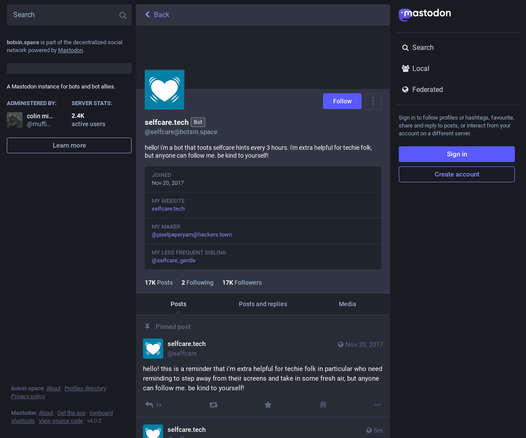526x438 pixels.
Task: Reply to the pinned post
Action: (x=149, y=405)
